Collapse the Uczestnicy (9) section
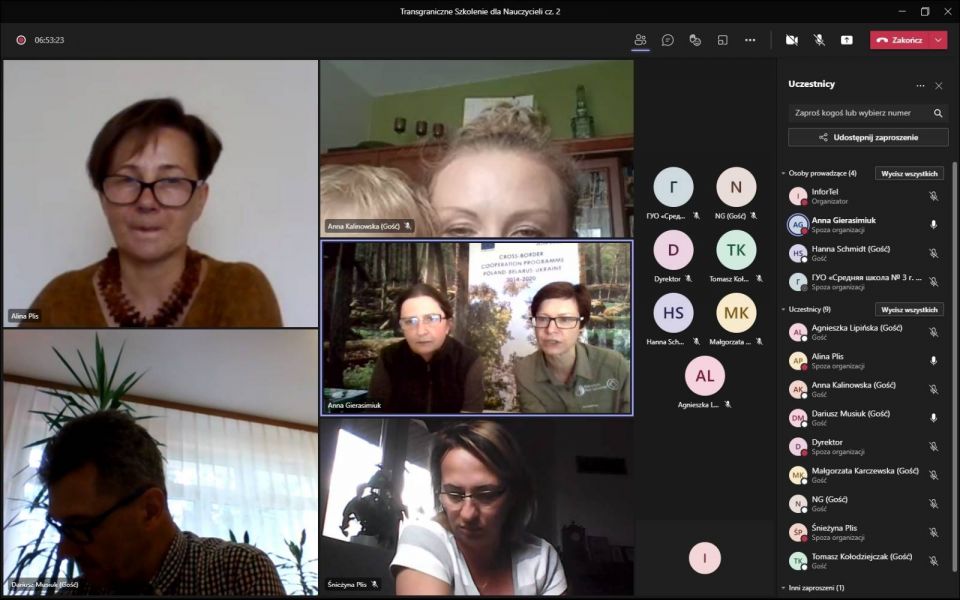Viewport: 960px width, 600px height. (x=783, y=310)
